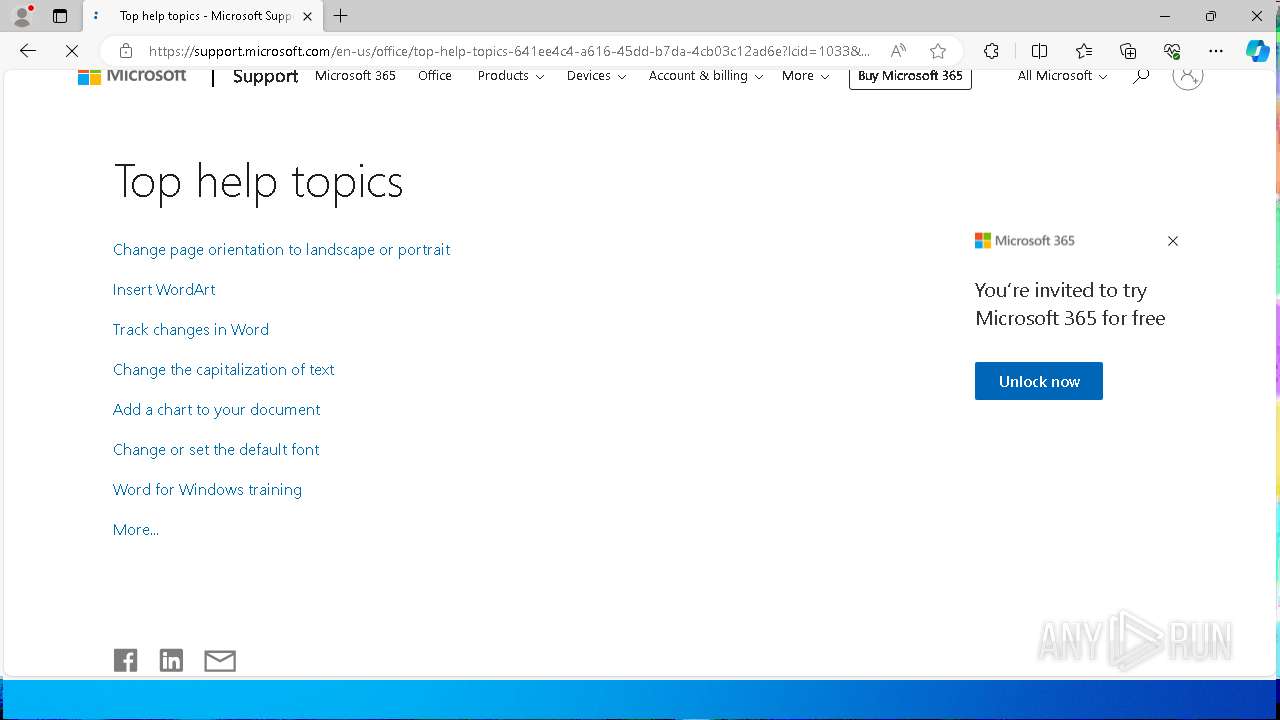Image resolution: width=1280 pixels, height=720 pixels.
Task: Click the Buy Microsoft 365 button
Action: click(x=910, y=76)
